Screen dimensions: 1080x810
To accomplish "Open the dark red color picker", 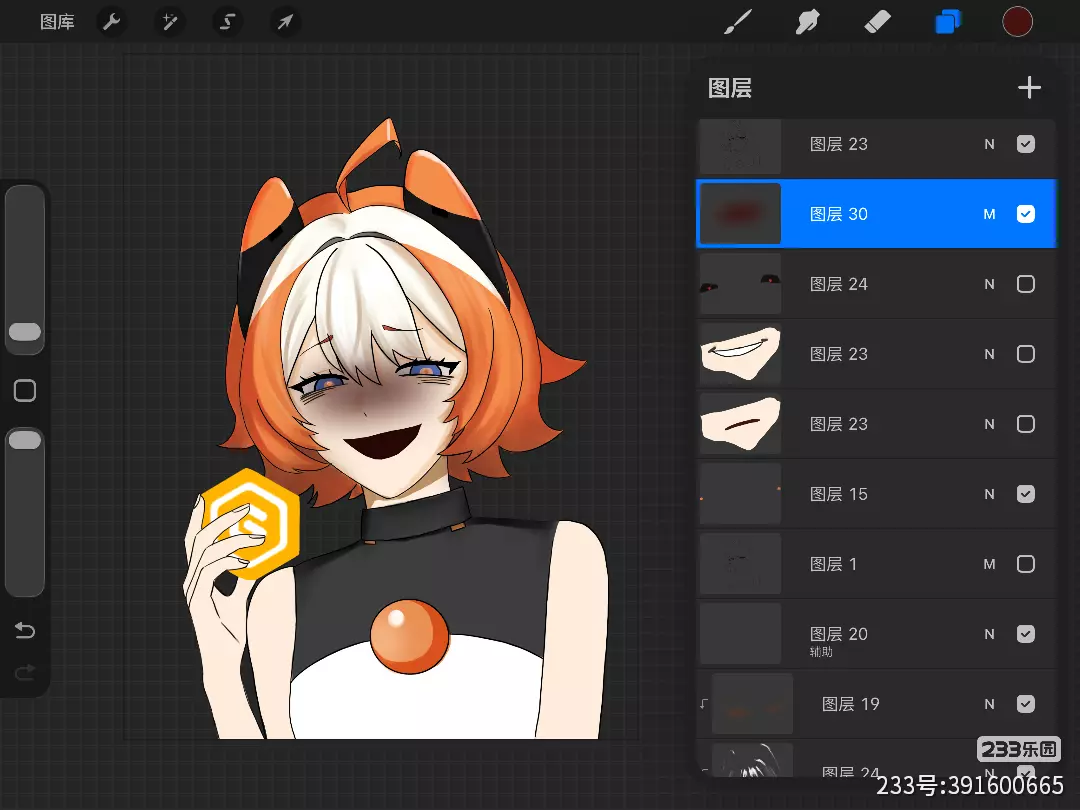I will point(1017,22).
